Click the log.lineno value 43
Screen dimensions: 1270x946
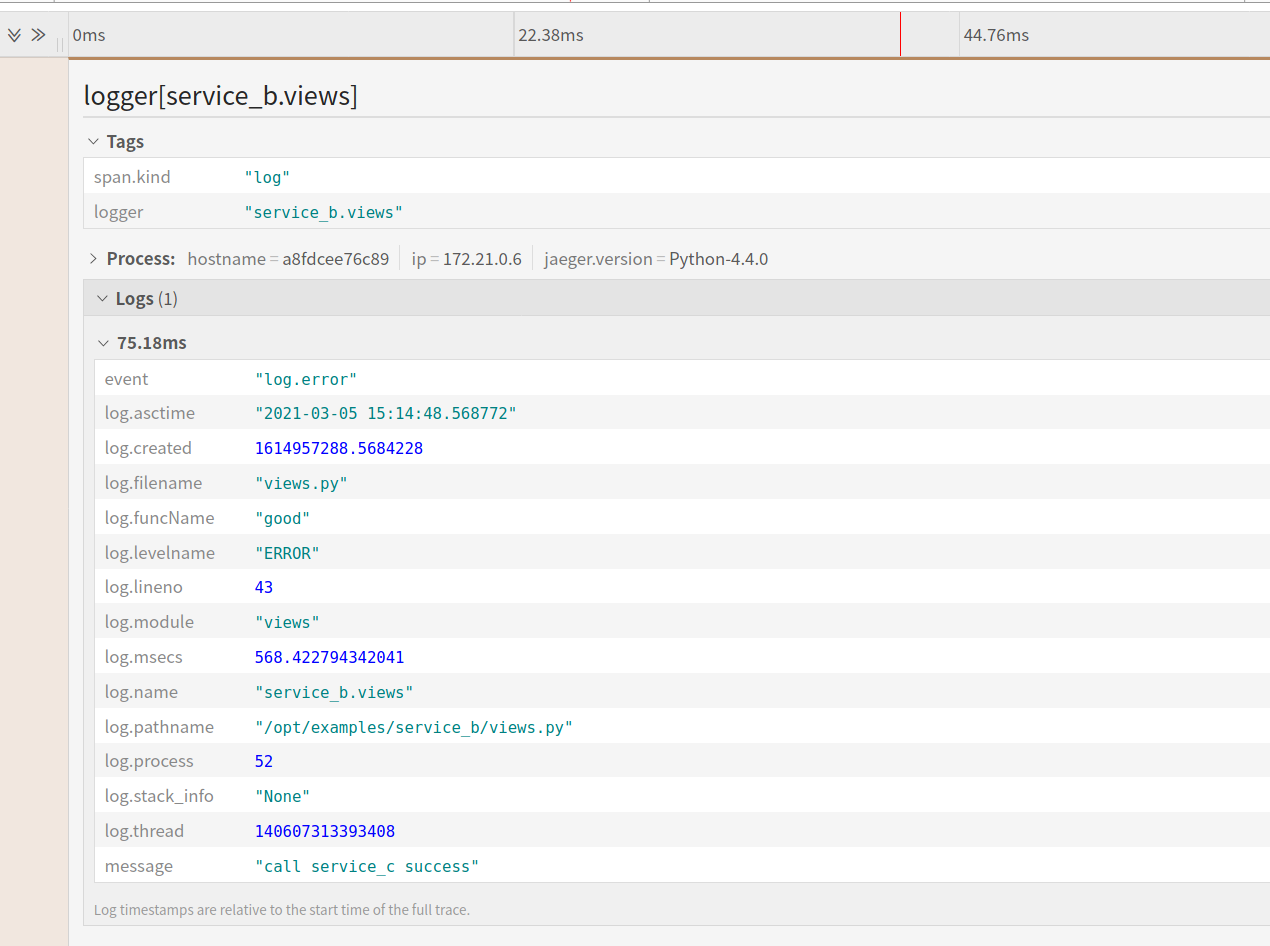click(x=264, y=587)
